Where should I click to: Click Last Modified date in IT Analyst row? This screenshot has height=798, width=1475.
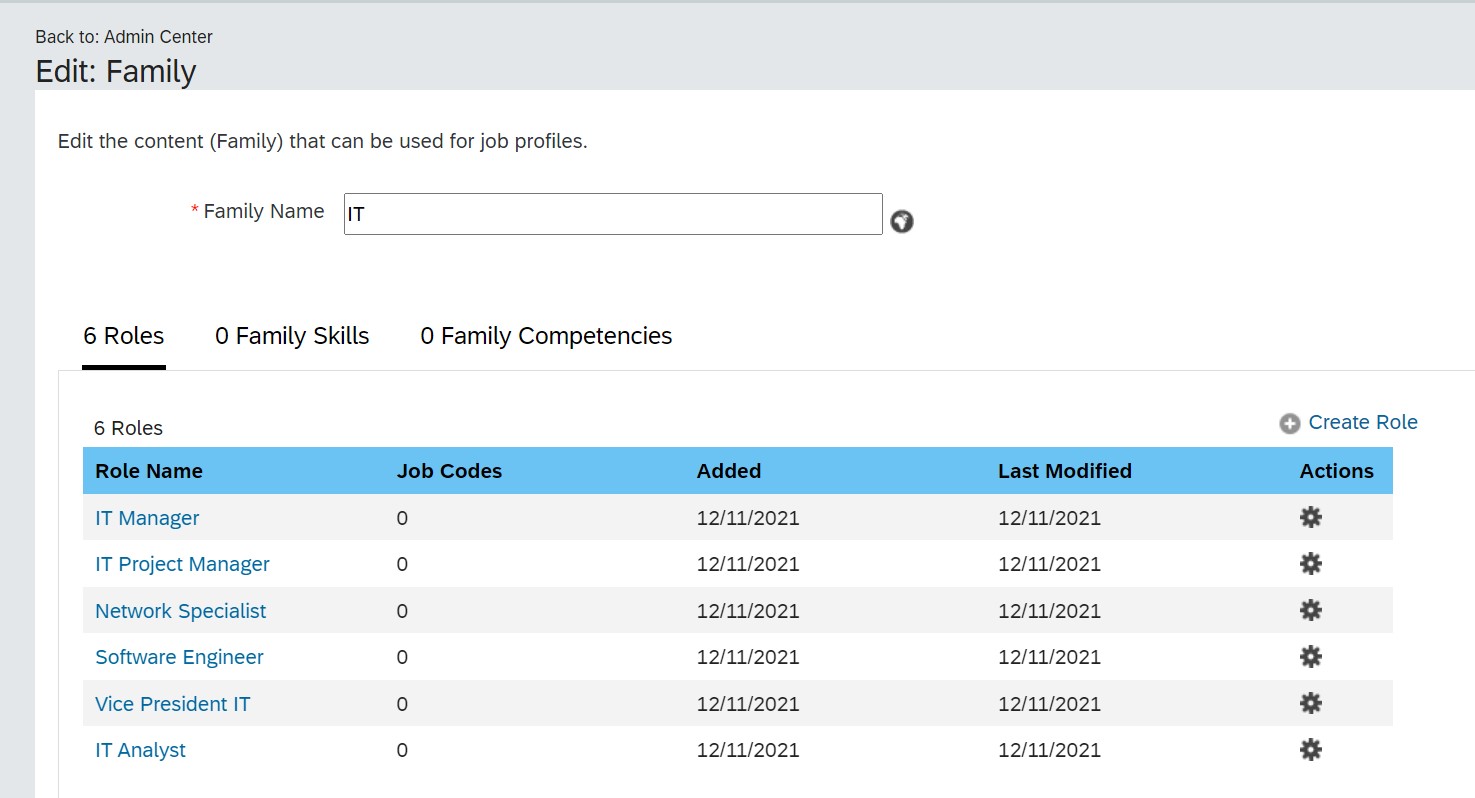coord(1049,750)
